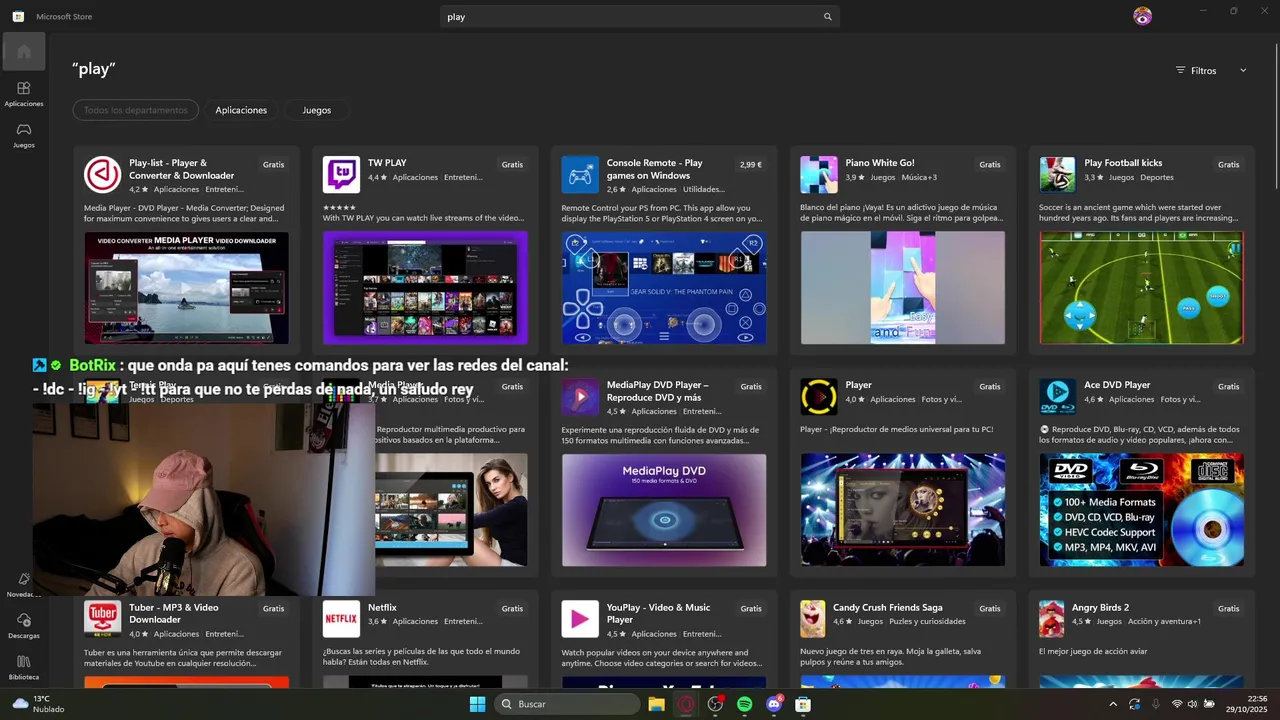Click the "Ace DVD Player" title text
Image resolution: width=1280 pixels, height=720 pixels.
(x=1118, y=385)
